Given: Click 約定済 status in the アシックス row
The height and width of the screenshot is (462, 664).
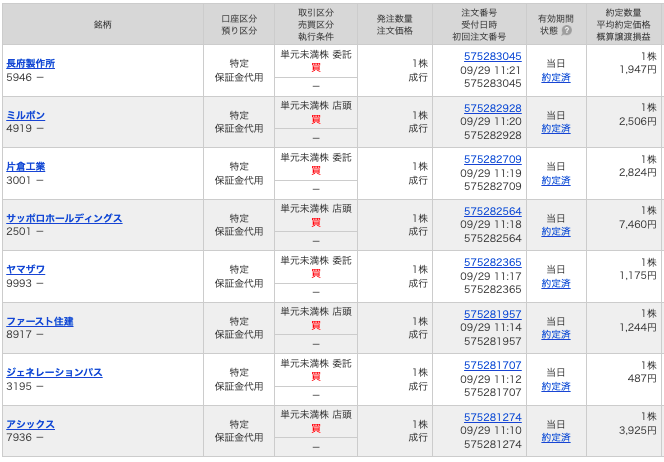Looking at the screenshot, I should [x=556, y=438].
